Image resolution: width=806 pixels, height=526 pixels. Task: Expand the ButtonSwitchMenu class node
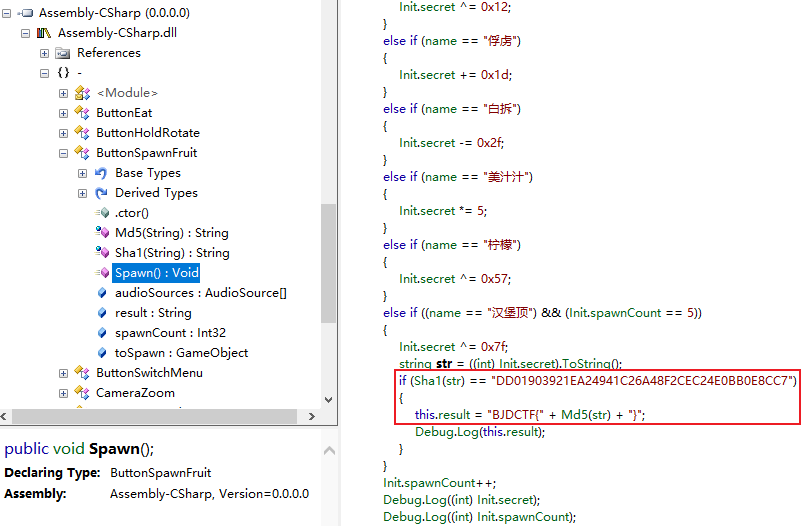pos(63,373)
